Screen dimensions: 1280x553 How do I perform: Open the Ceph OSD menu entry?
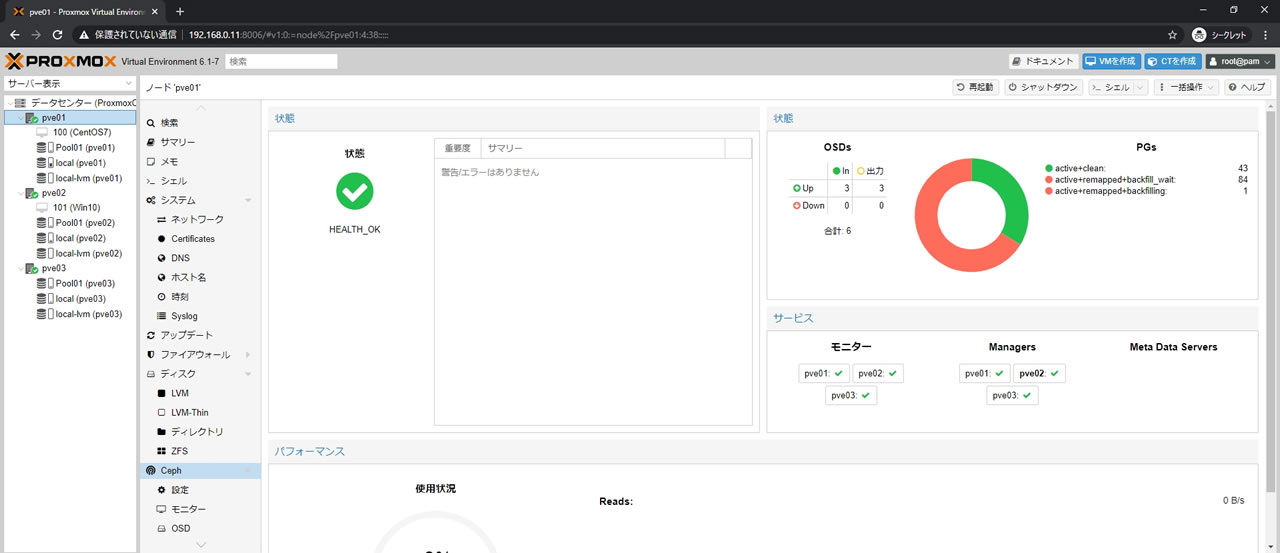[180, 528]
